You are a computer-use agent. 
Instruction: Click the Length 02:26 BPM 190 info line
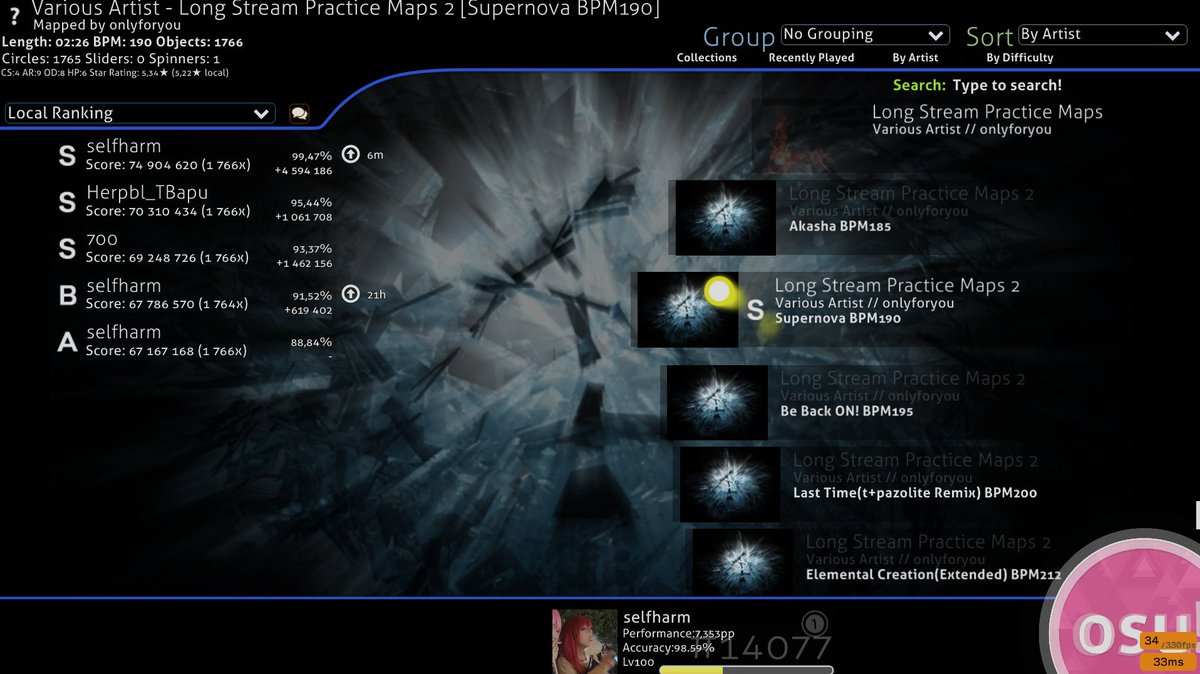[122, 43]
